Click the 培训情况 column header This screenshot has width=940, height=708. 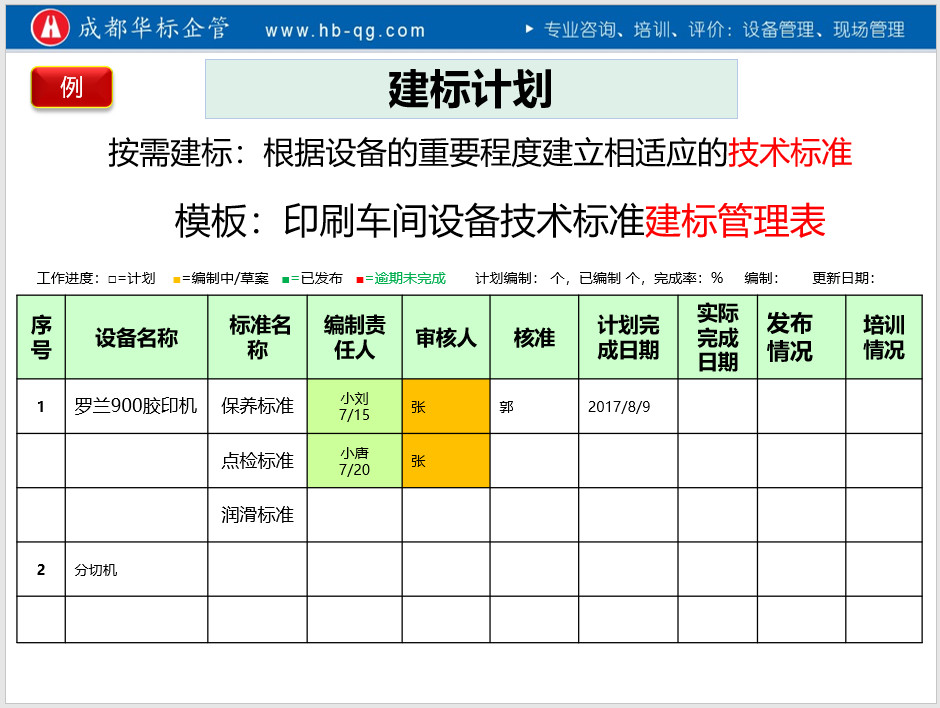(x=883, y=338)
